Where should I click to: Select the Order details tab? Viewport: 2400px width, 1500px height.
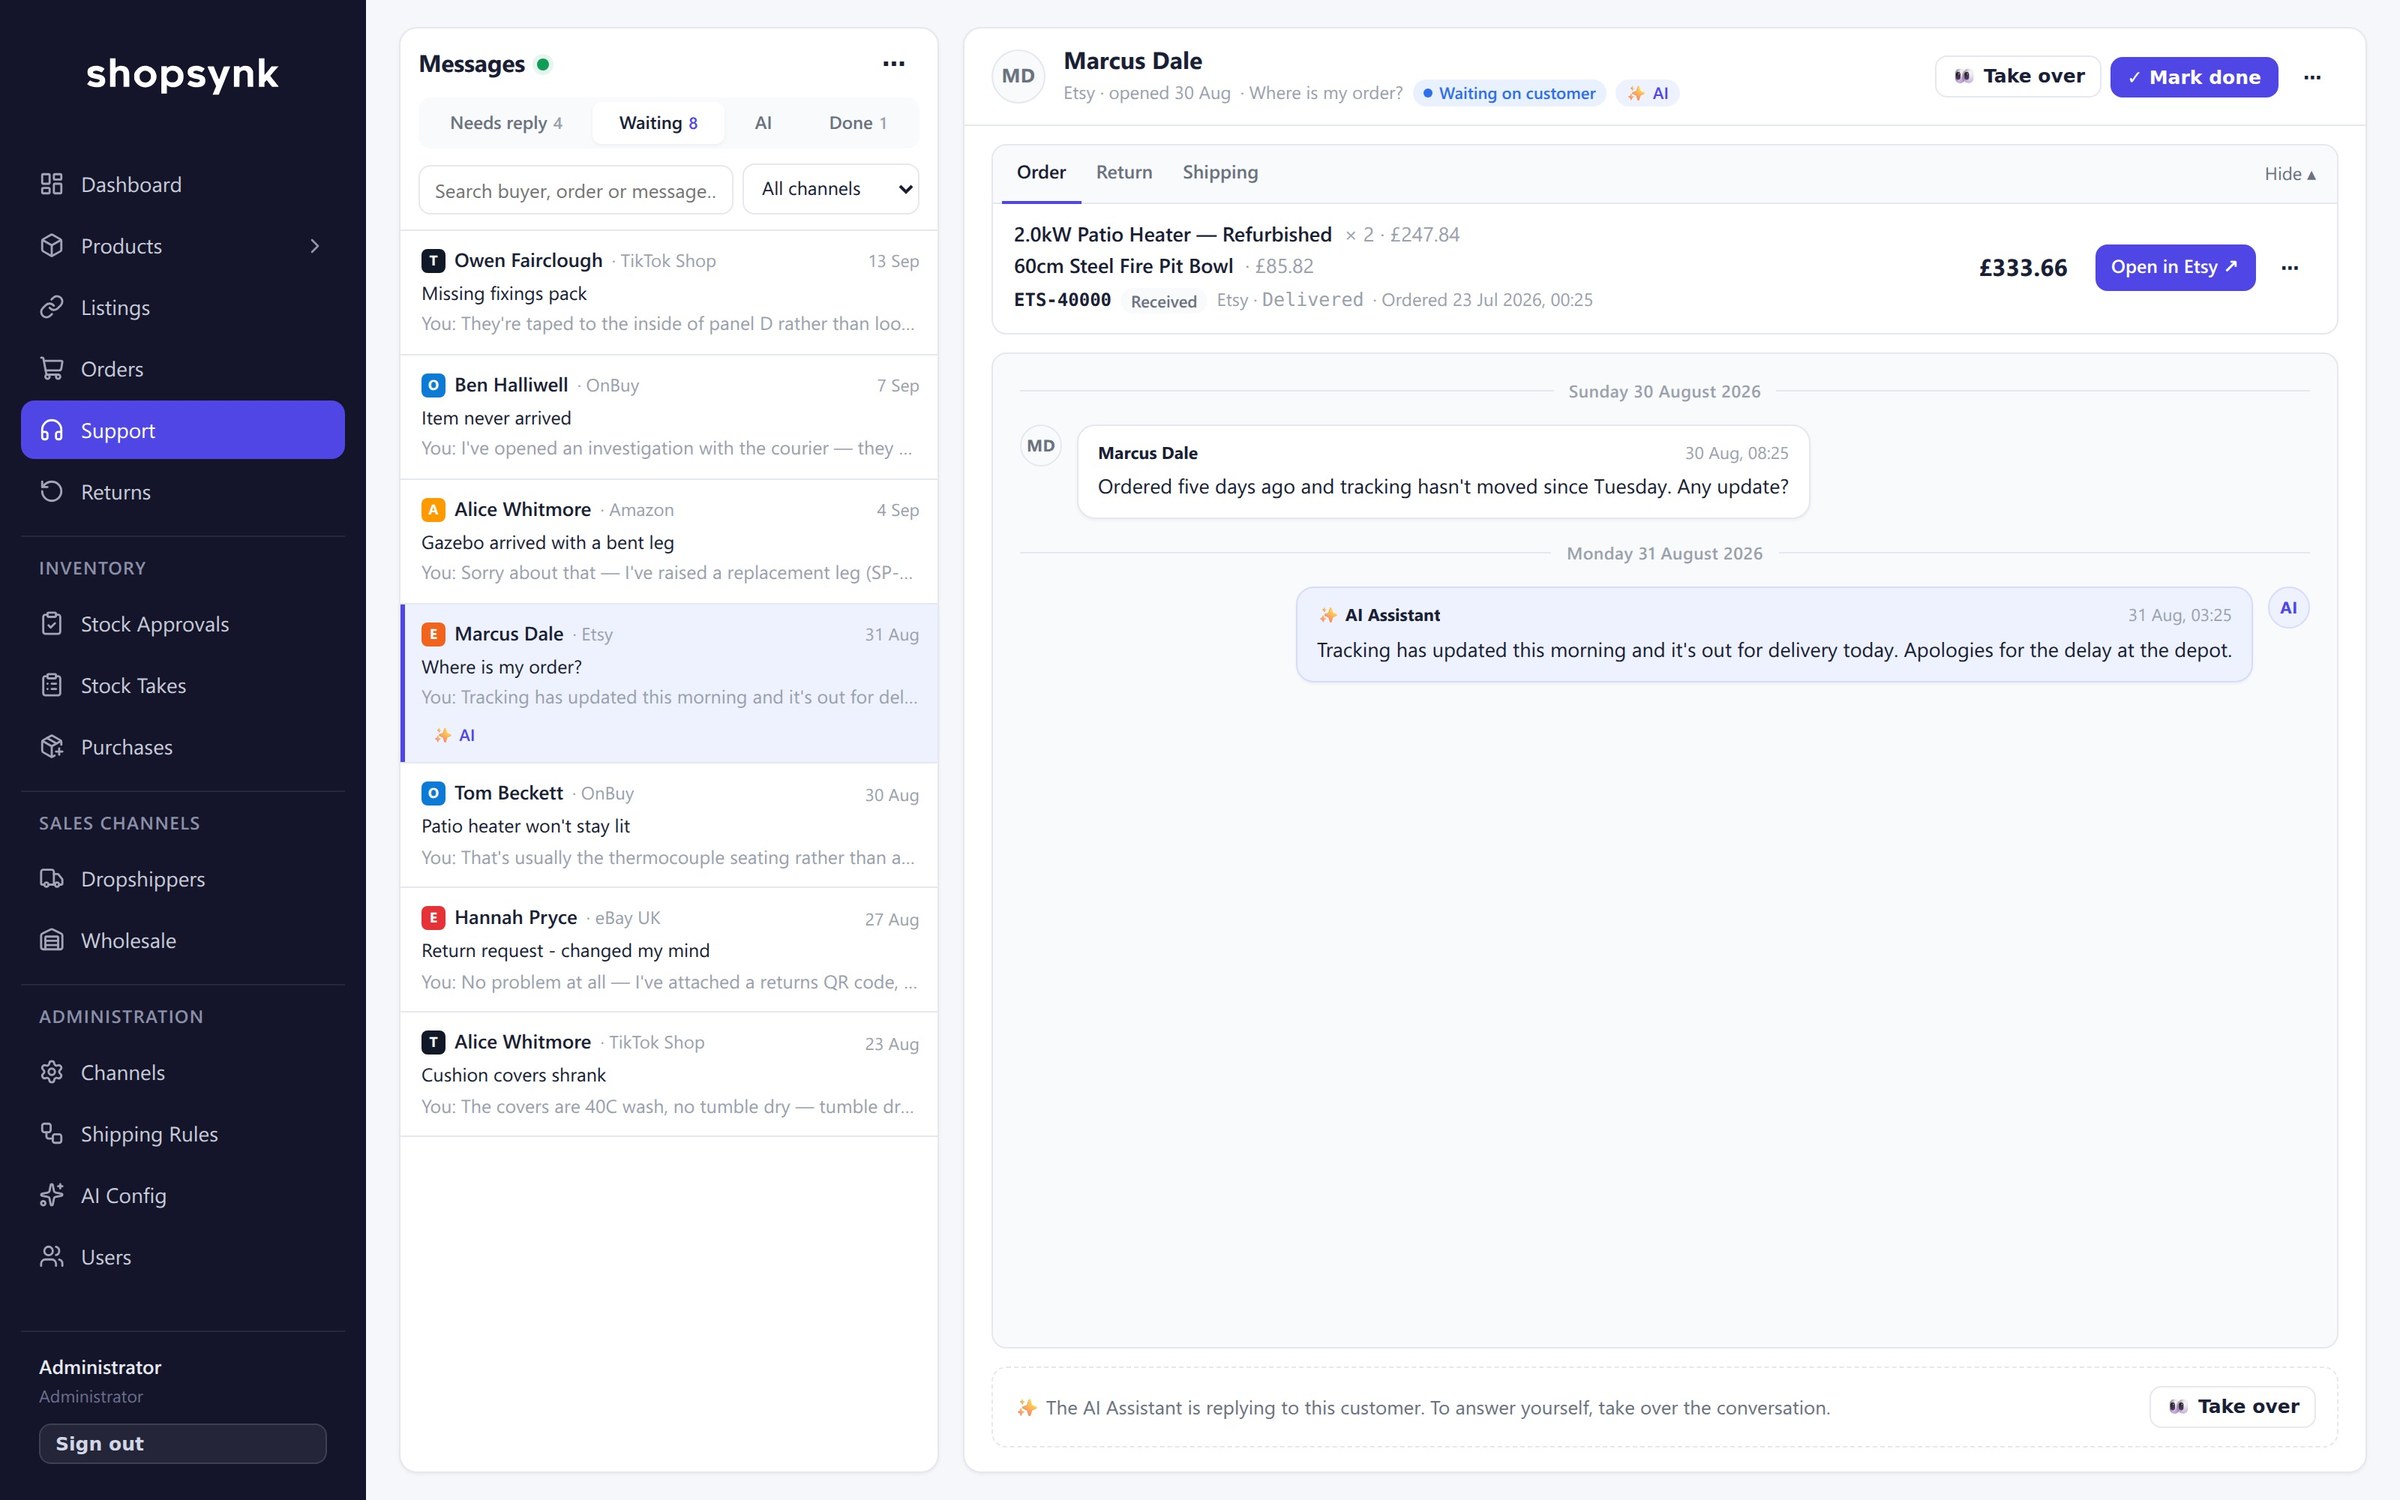pos(1041,172)
